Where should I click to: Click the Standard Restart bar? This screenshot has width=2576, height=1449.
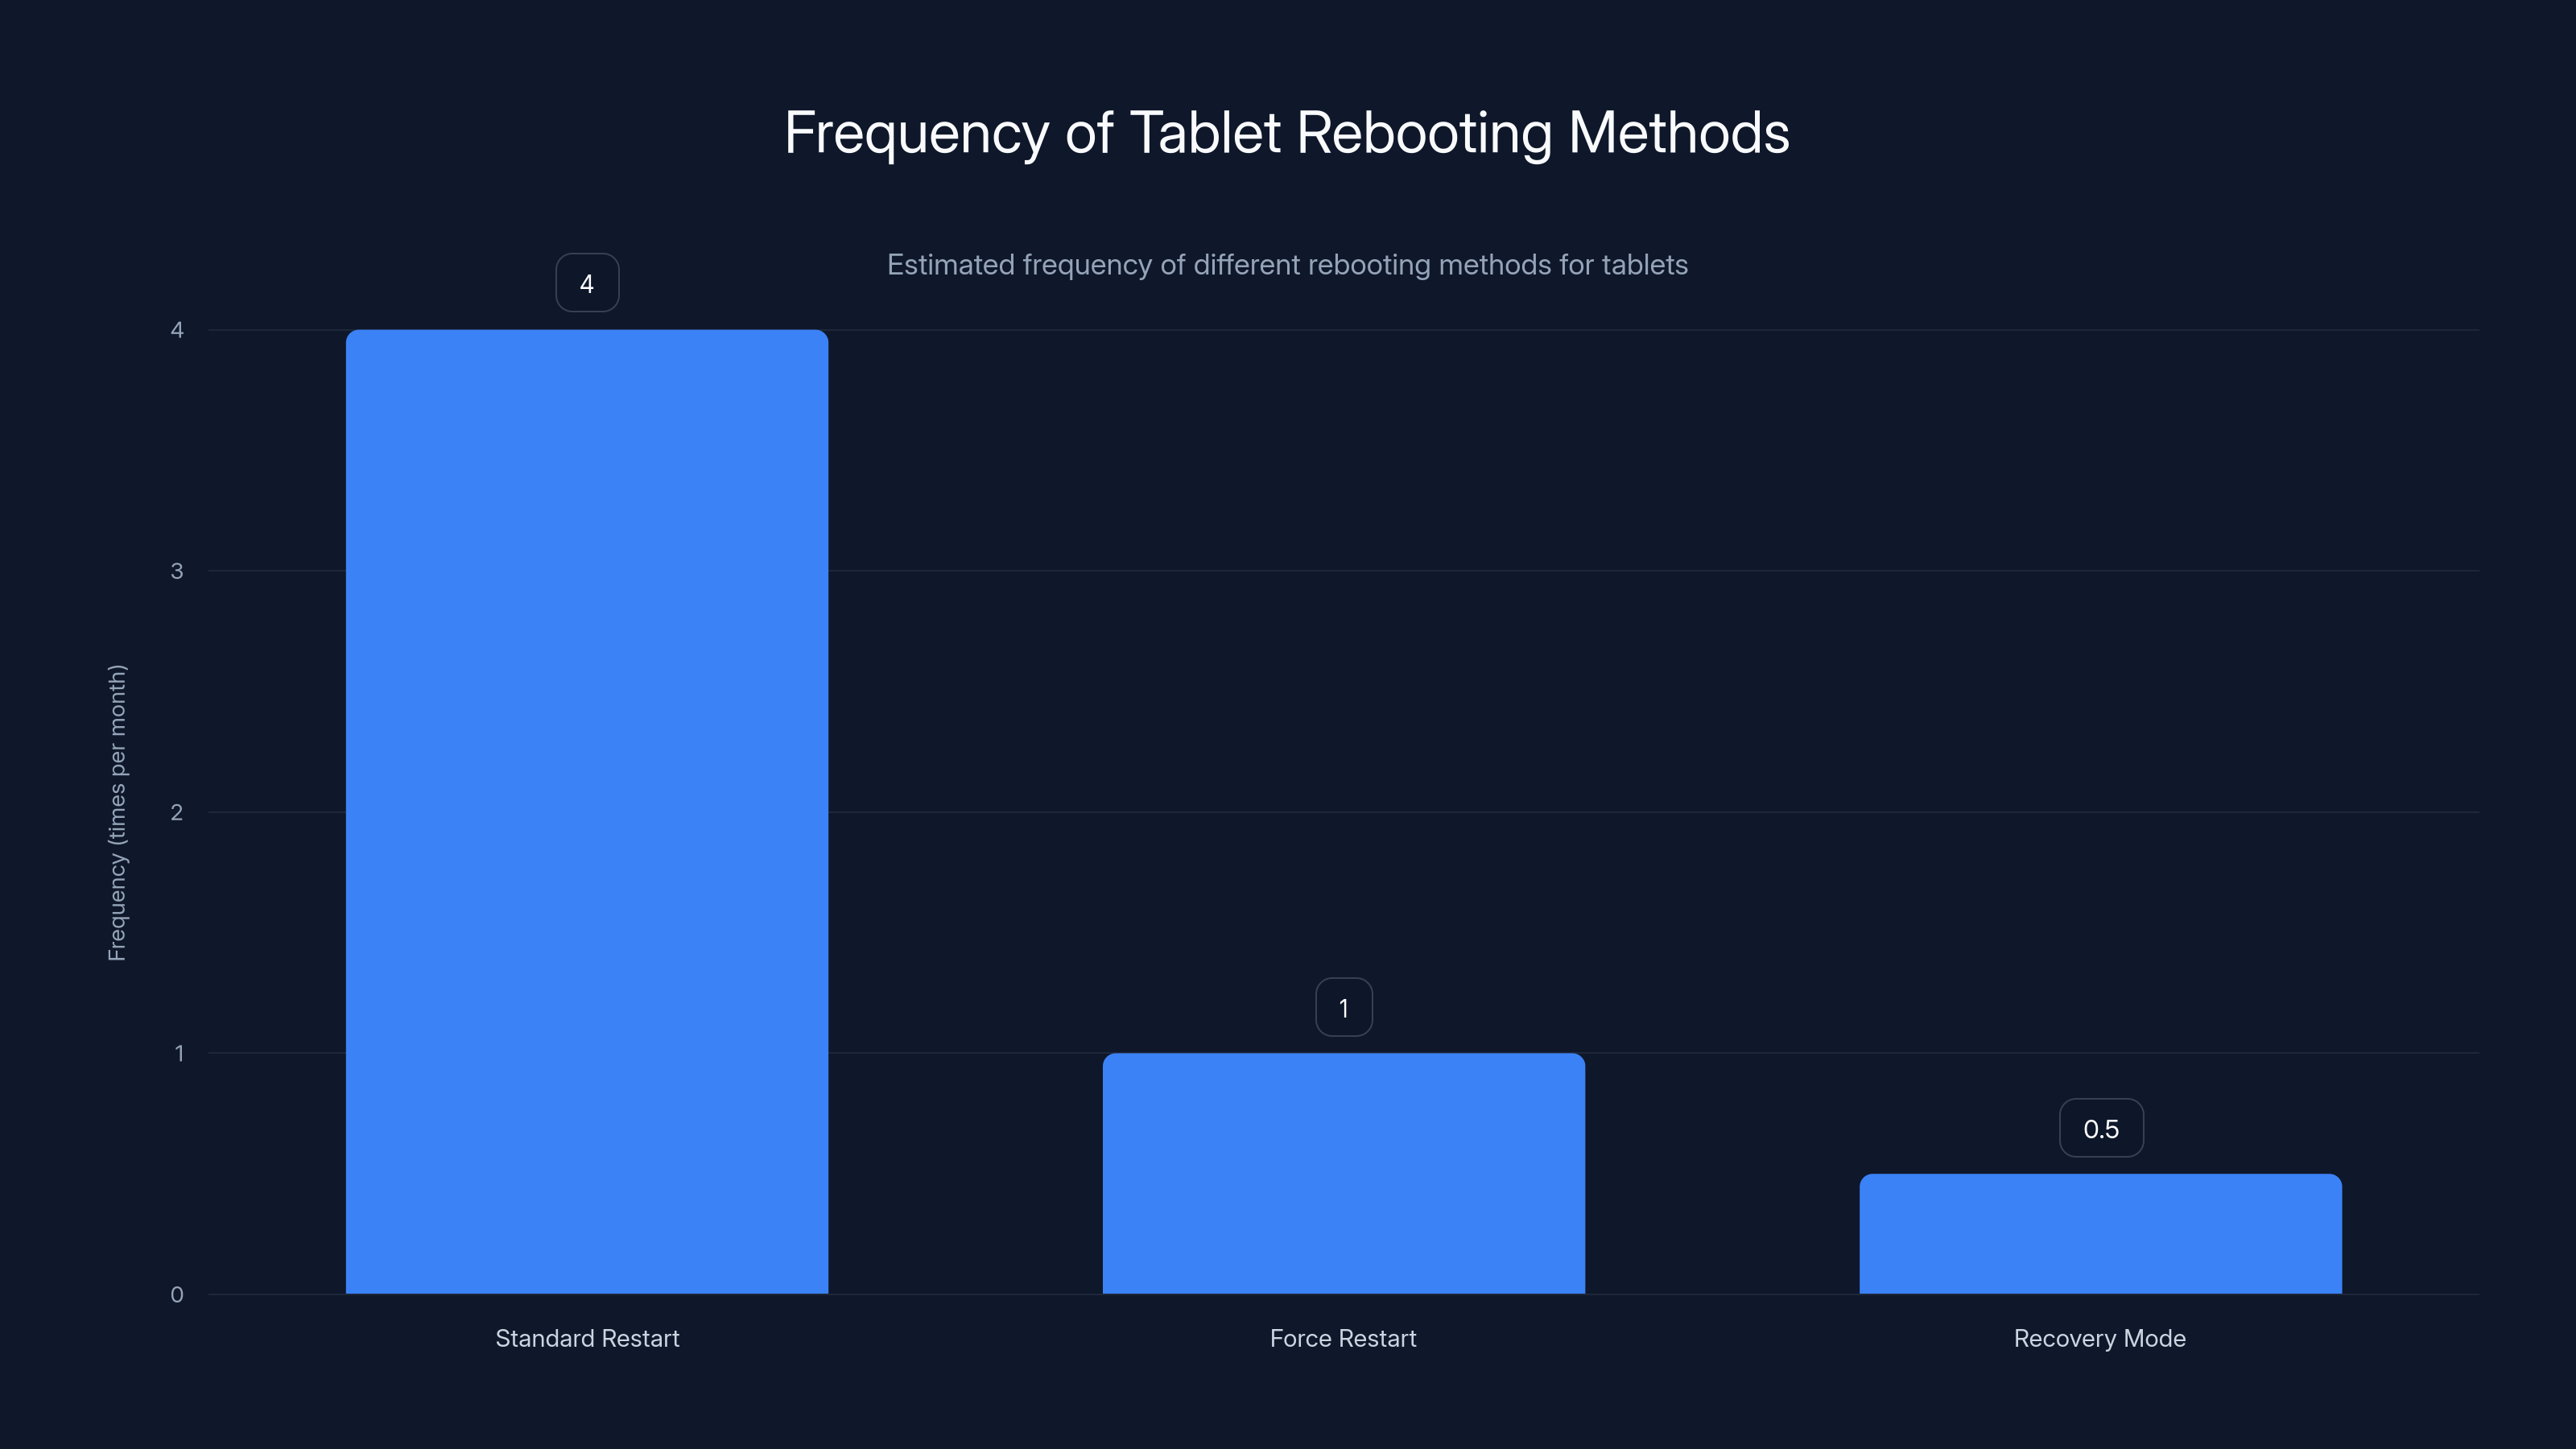pyautogui.click(x=587, y=811)
